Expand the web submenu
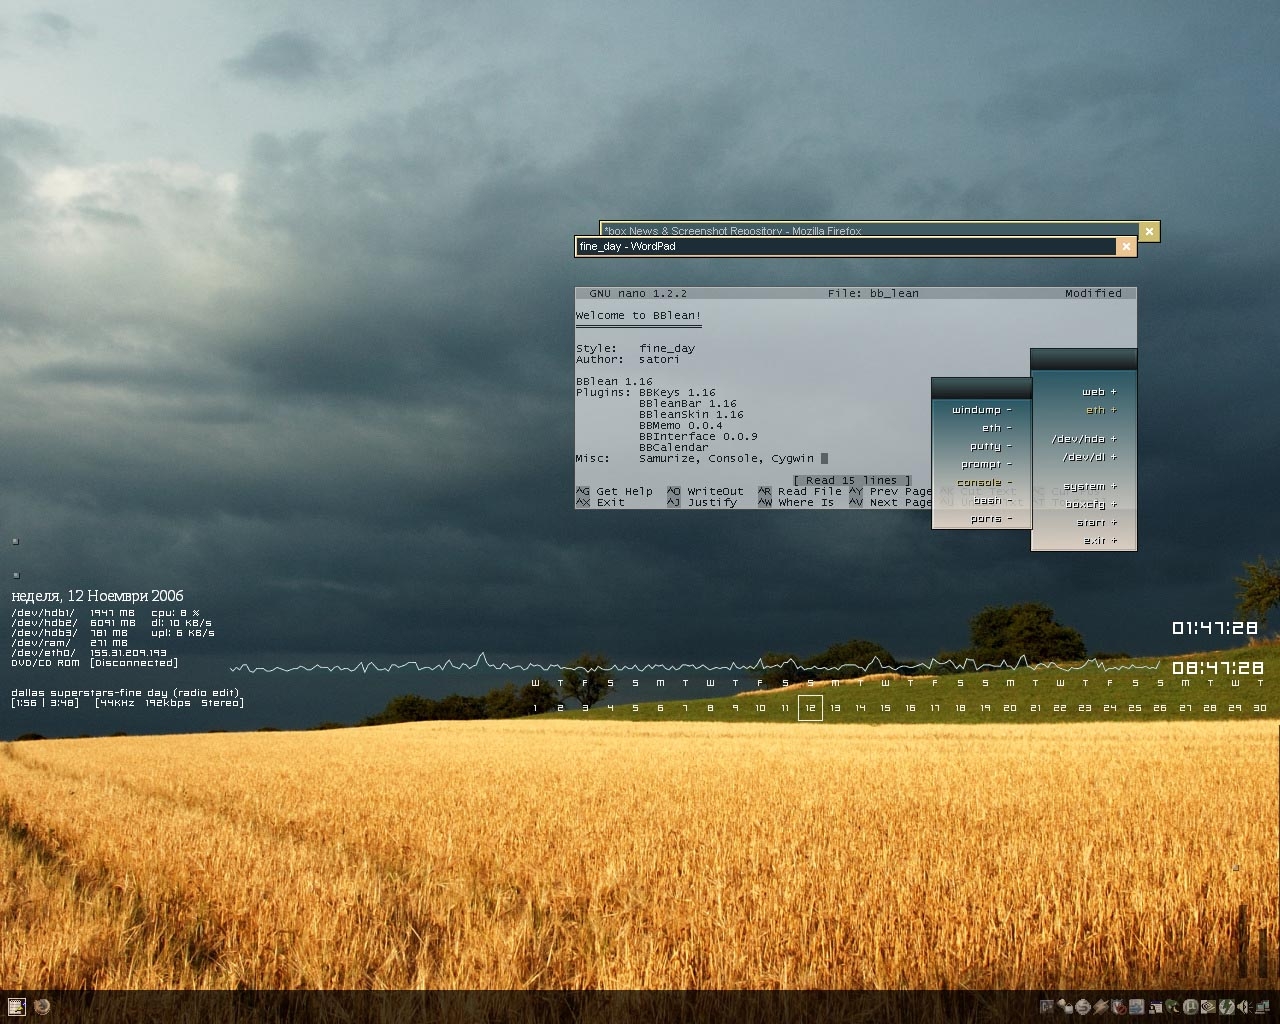 point(1097,392)
